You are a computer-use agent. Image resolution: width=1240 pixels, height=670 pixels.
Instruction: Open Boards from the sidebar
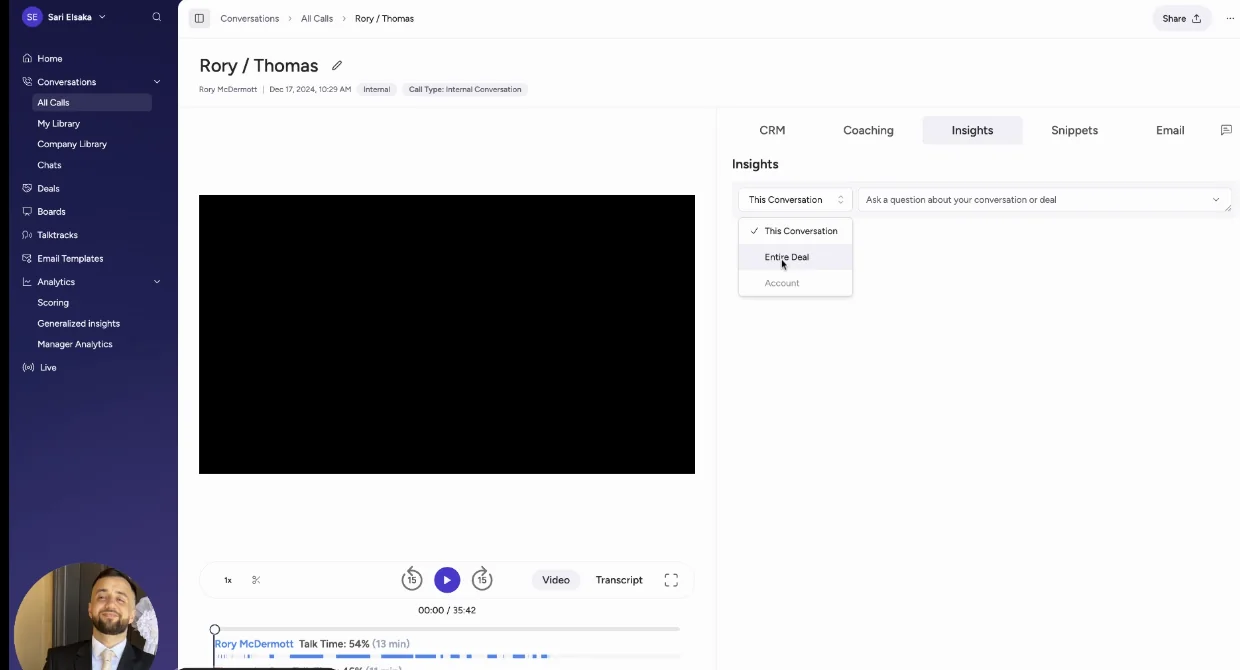coord(51,212)
